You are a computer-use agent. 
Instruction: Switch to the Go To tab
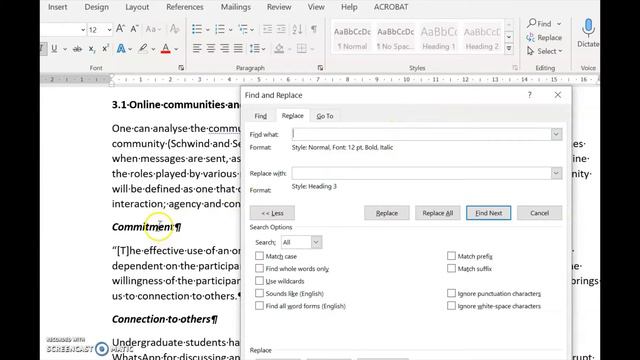point(325,116)
